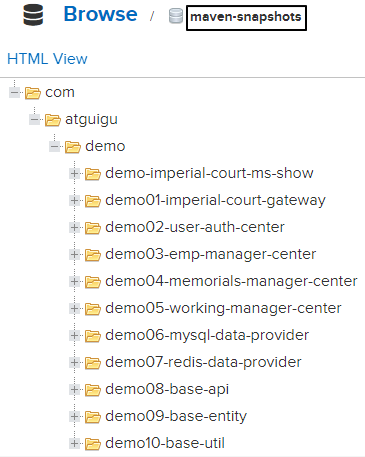The height and width of the screenshot is (457, 365).
Task: Click the demo folder icon
Action: tap(73, 147)
